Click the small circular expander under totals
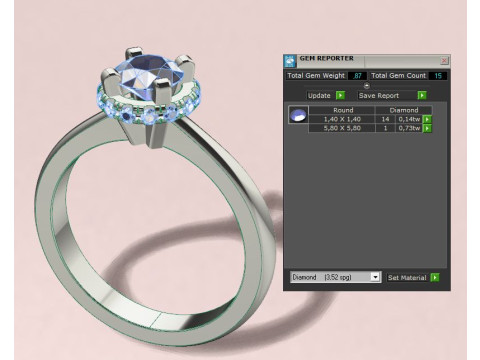 [x=367, y=86]
